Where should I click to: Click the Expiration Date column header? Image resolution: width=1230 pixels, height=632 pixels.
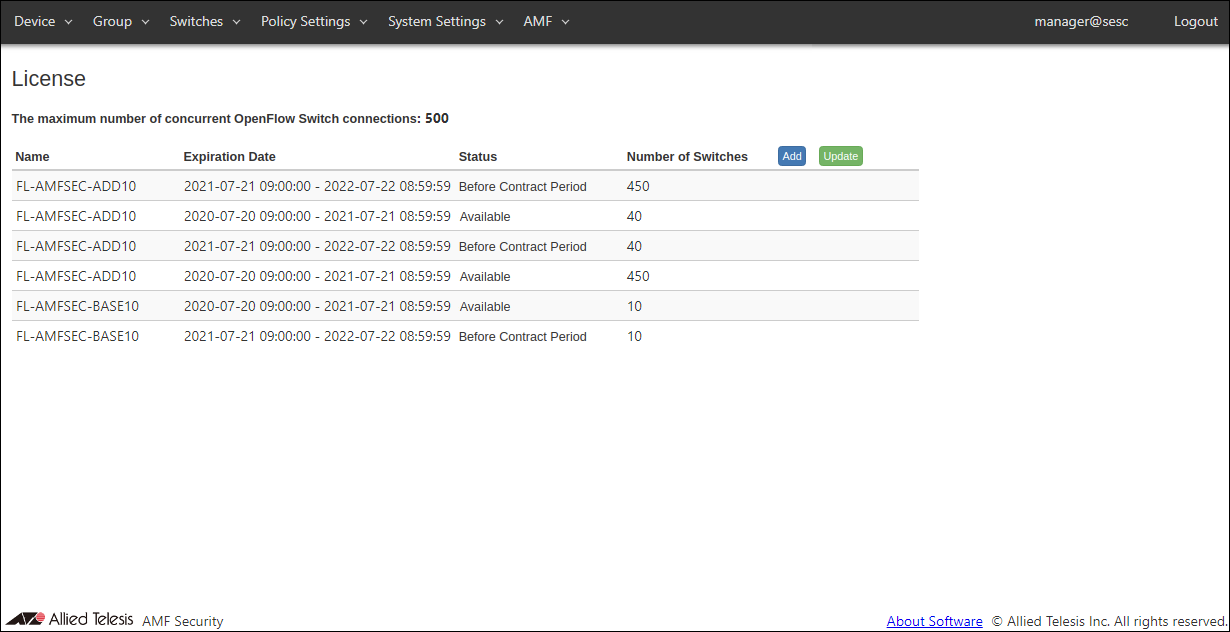tap(229, 156)
